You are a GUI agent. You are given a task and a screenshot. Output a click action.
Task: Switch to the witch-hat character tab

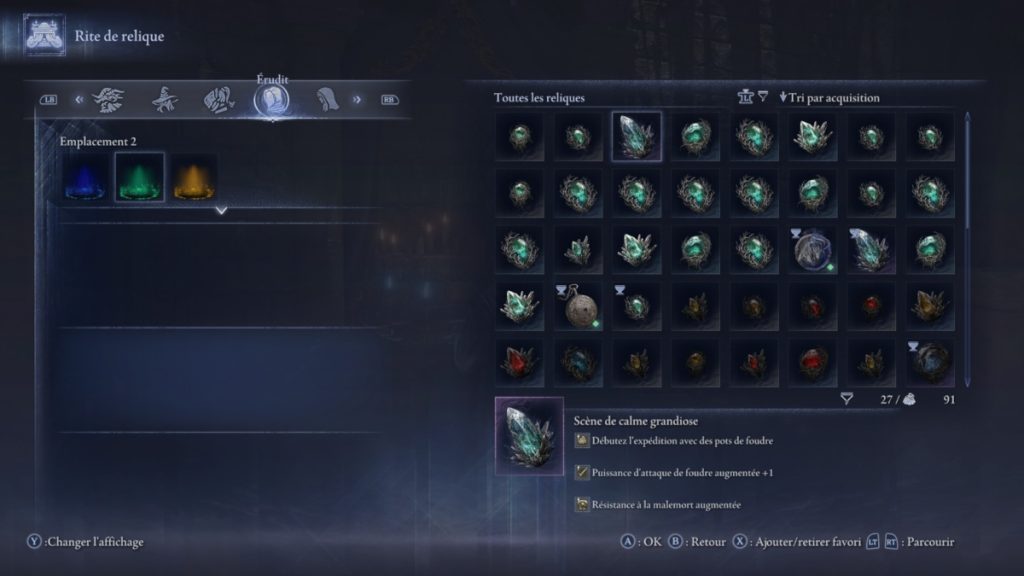(164, 100)
